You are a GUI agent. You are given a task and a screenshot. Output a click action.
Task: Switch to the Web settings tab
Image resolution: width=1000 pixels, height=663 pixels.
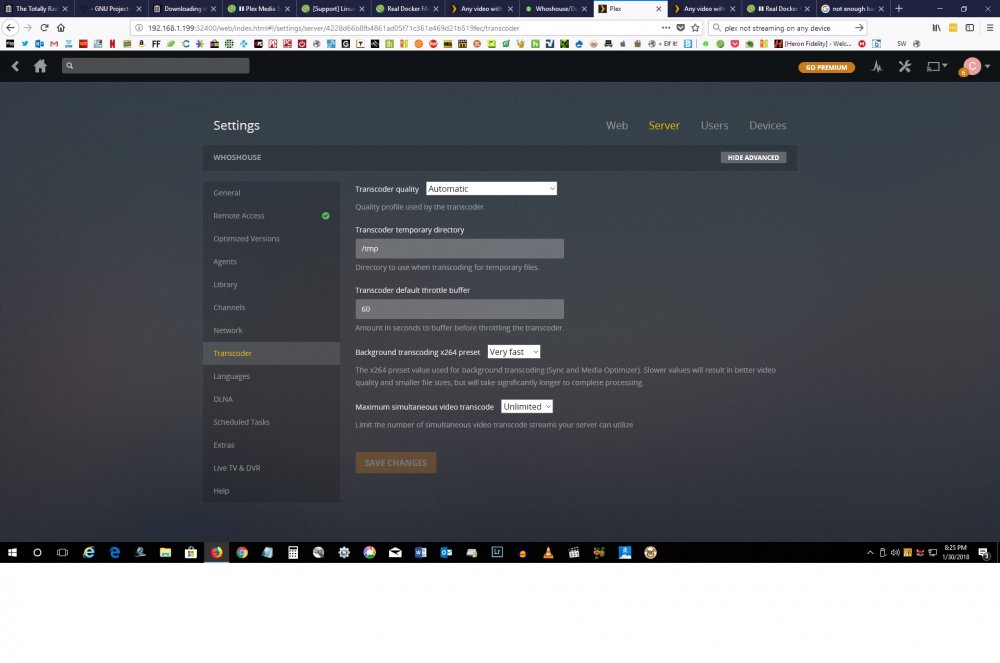(617, 126)
